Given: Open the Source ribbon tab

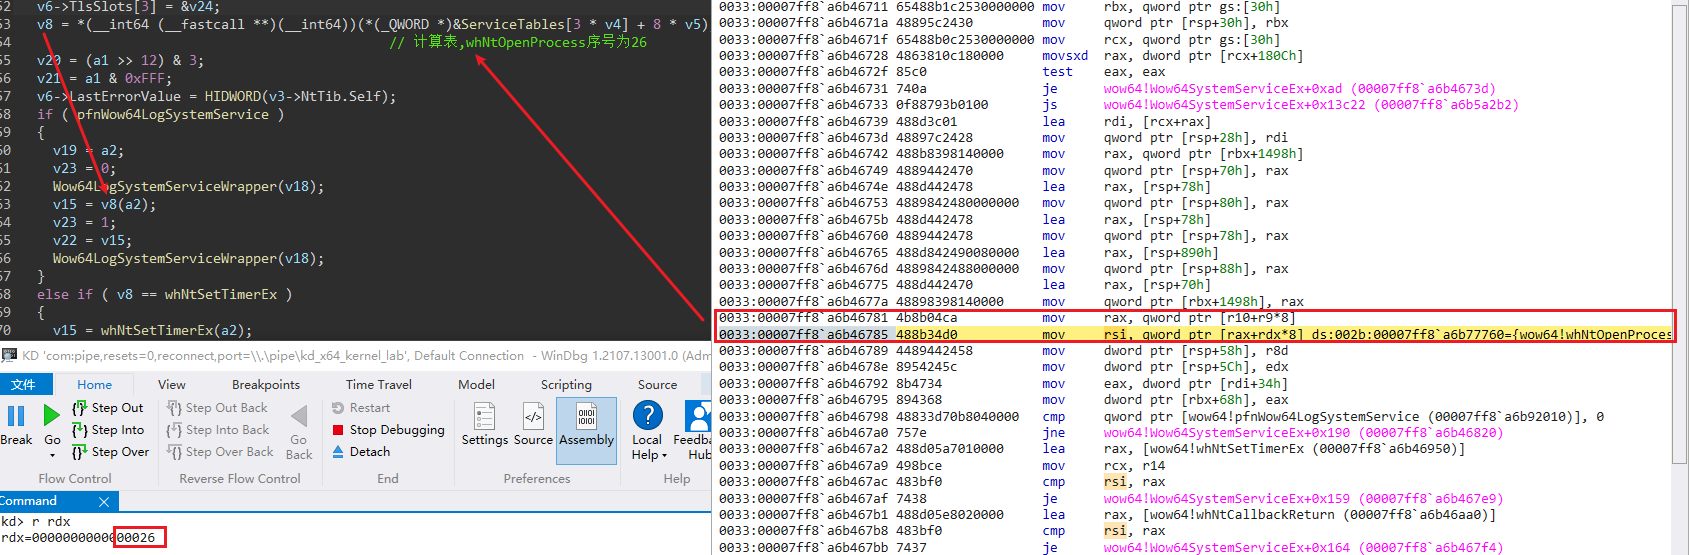Looking at the screenshot, I should 657,385.
